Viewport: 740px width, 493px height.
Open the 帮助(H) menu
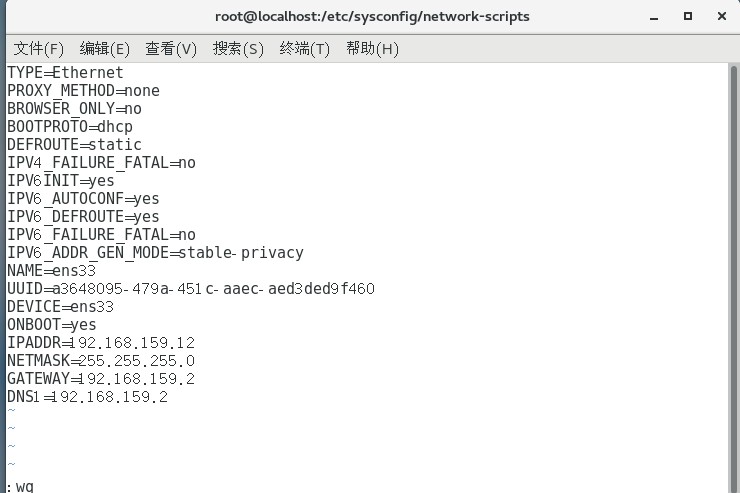[372, 48]
